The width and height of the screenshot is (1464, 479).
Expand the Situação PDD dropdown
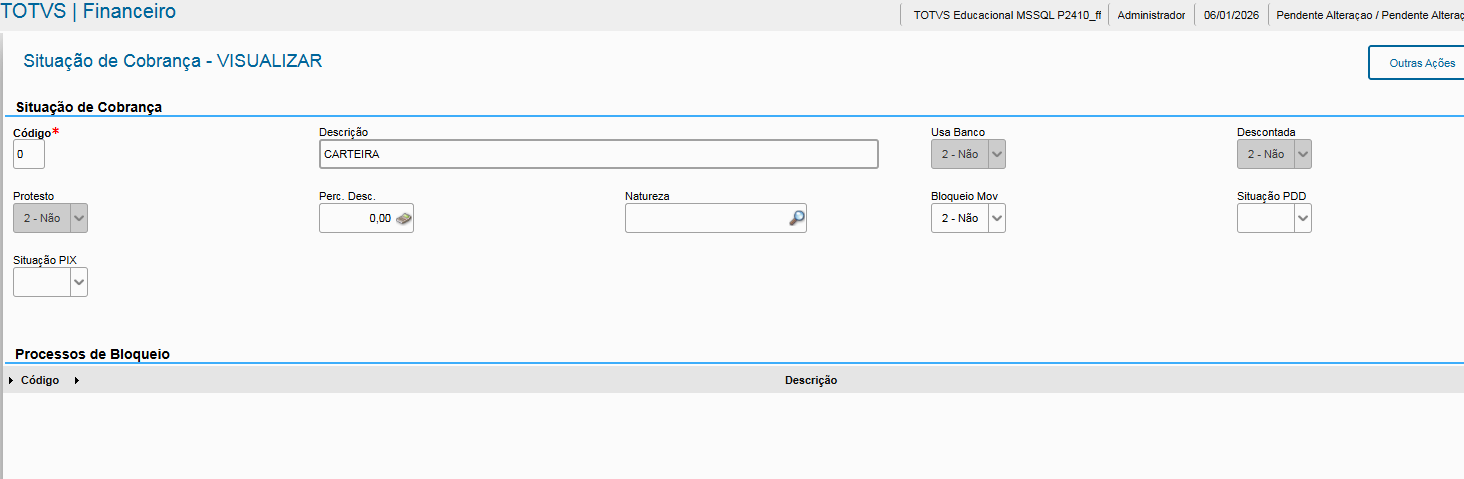point(1302,218)
